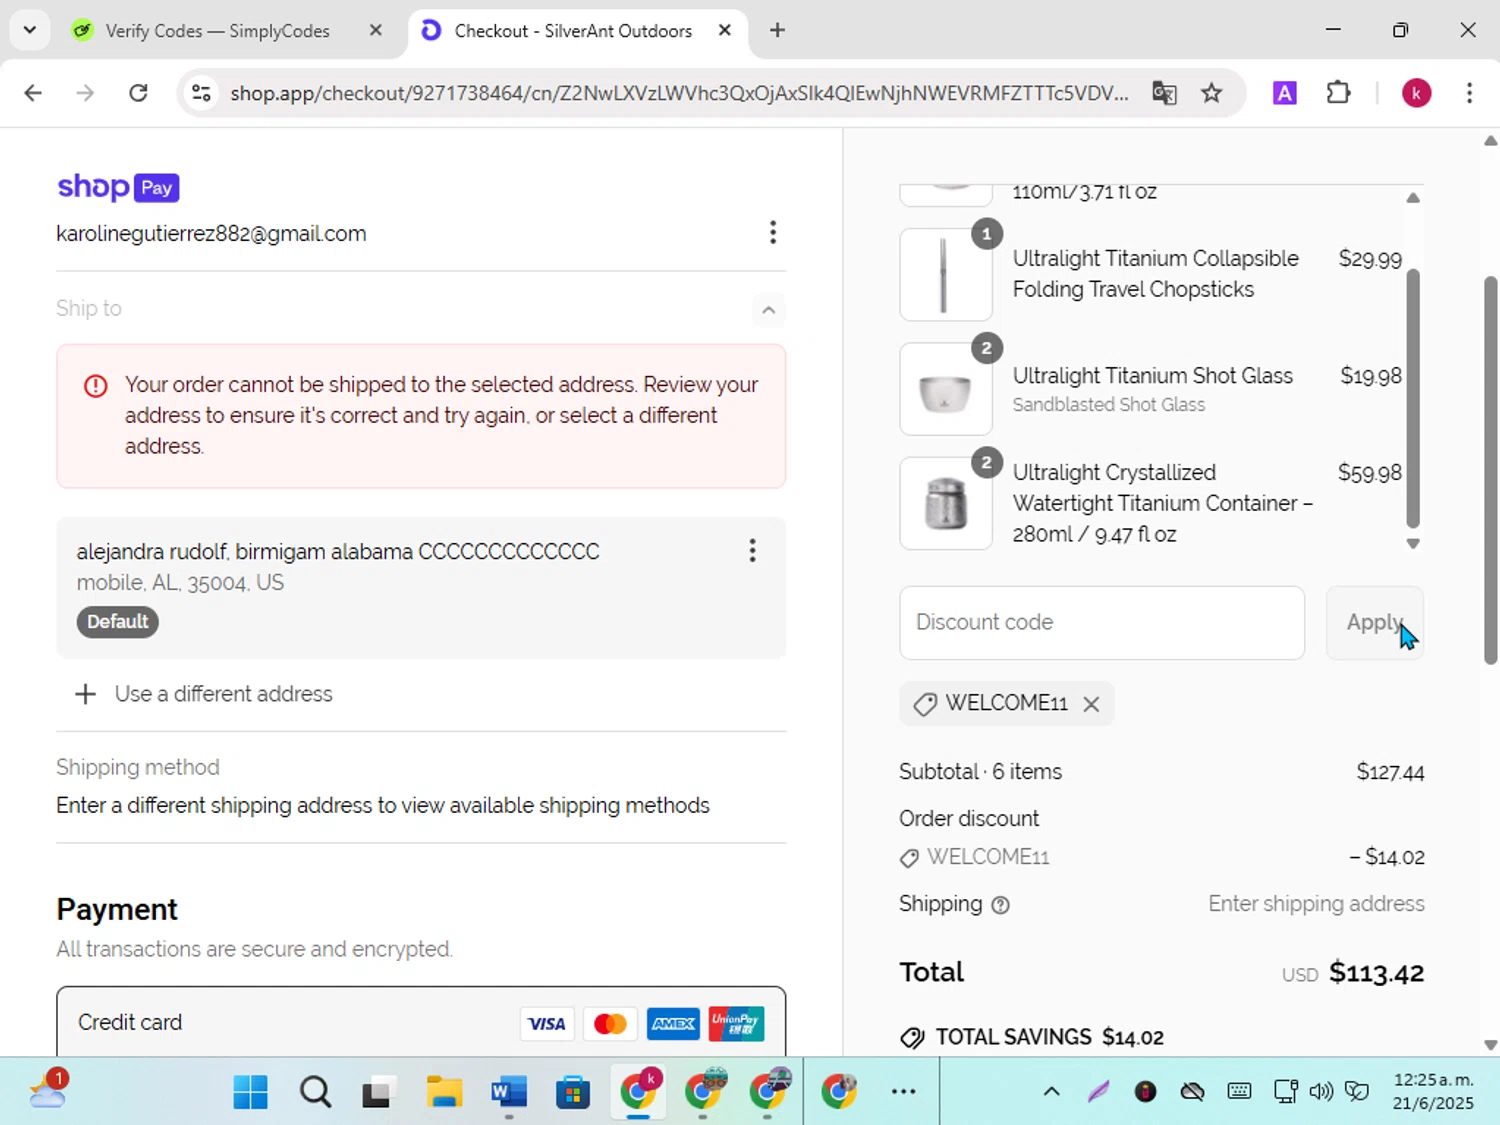Click the Titanium Chopsticks product thumbnail
Image resolution: width=1500 pixels, height=1125 pixels.
pos(946,274)
